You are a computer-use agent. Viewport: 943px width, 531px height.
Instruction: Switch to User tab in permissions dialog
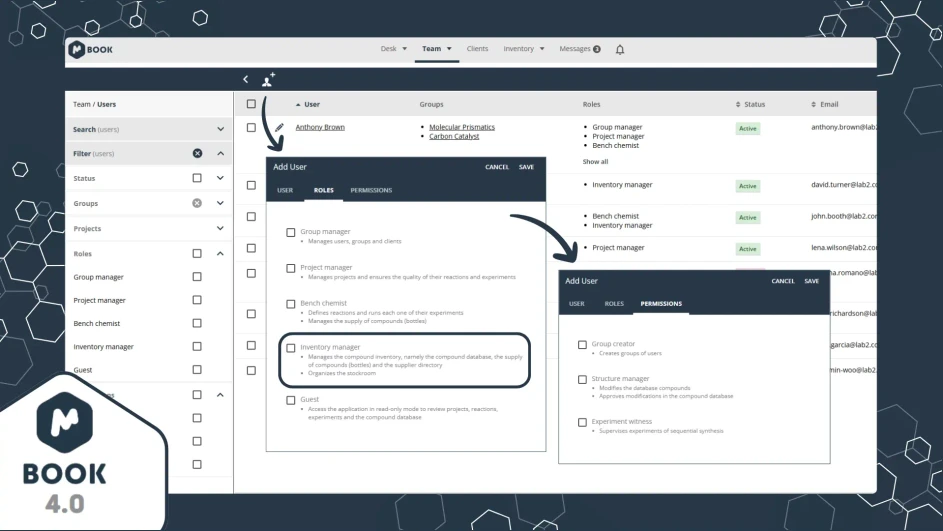(577, 304)
